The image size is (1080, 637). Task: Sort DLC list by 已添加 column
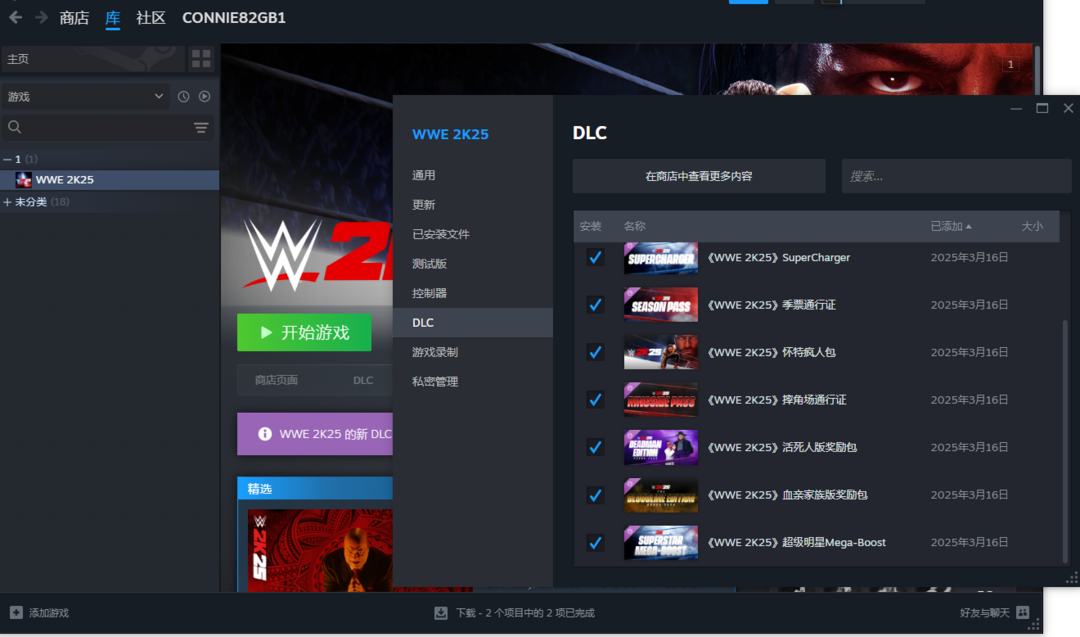951,226
